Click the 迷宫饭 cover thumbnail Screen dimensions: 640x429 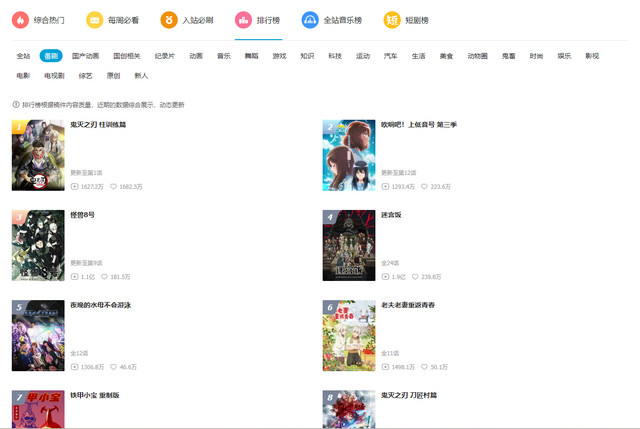[349, 245]
